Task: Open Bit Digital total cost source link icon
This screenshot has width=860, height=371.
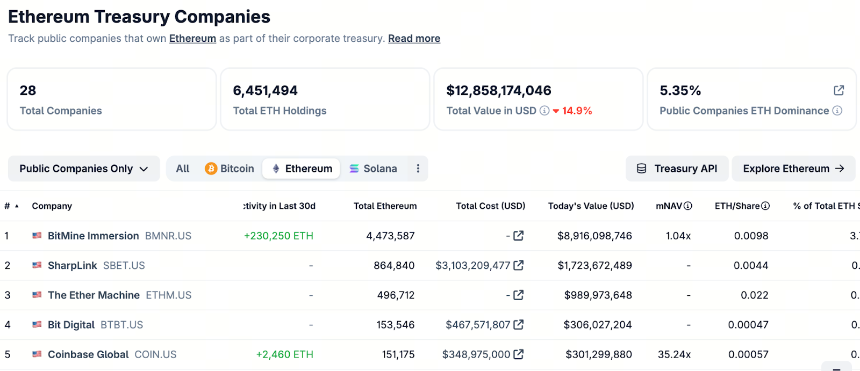Action: click(518, 325)
